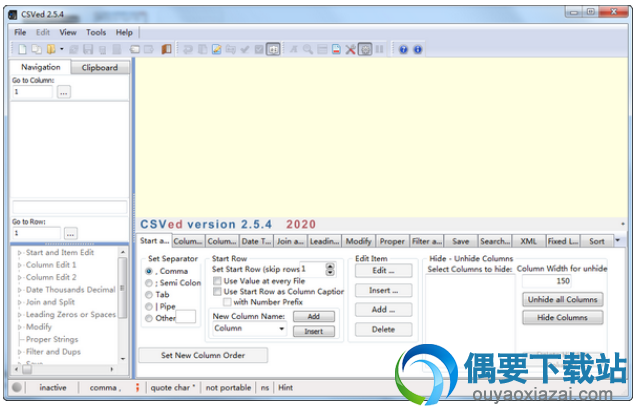Image resolution: width=638 pixels, height=406 pixels.
Task: Open the Help menu
Action: (124, 32)
